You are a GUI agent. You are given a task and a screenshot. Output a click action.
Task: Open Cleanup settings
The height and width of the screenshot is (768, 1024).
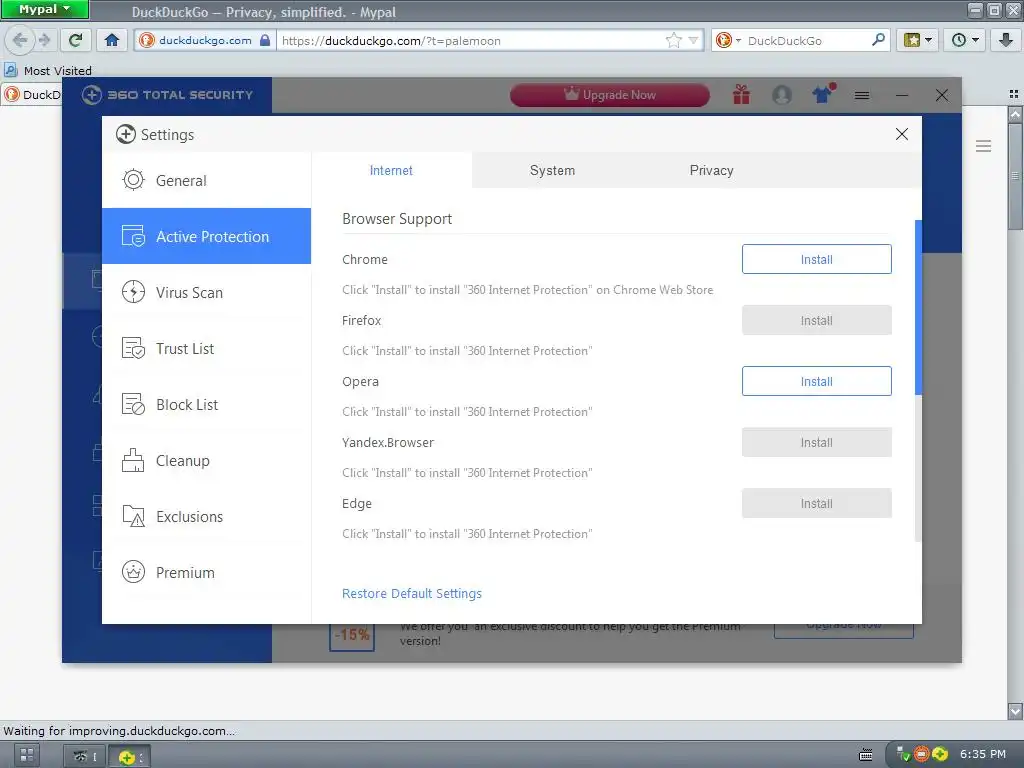206,460
